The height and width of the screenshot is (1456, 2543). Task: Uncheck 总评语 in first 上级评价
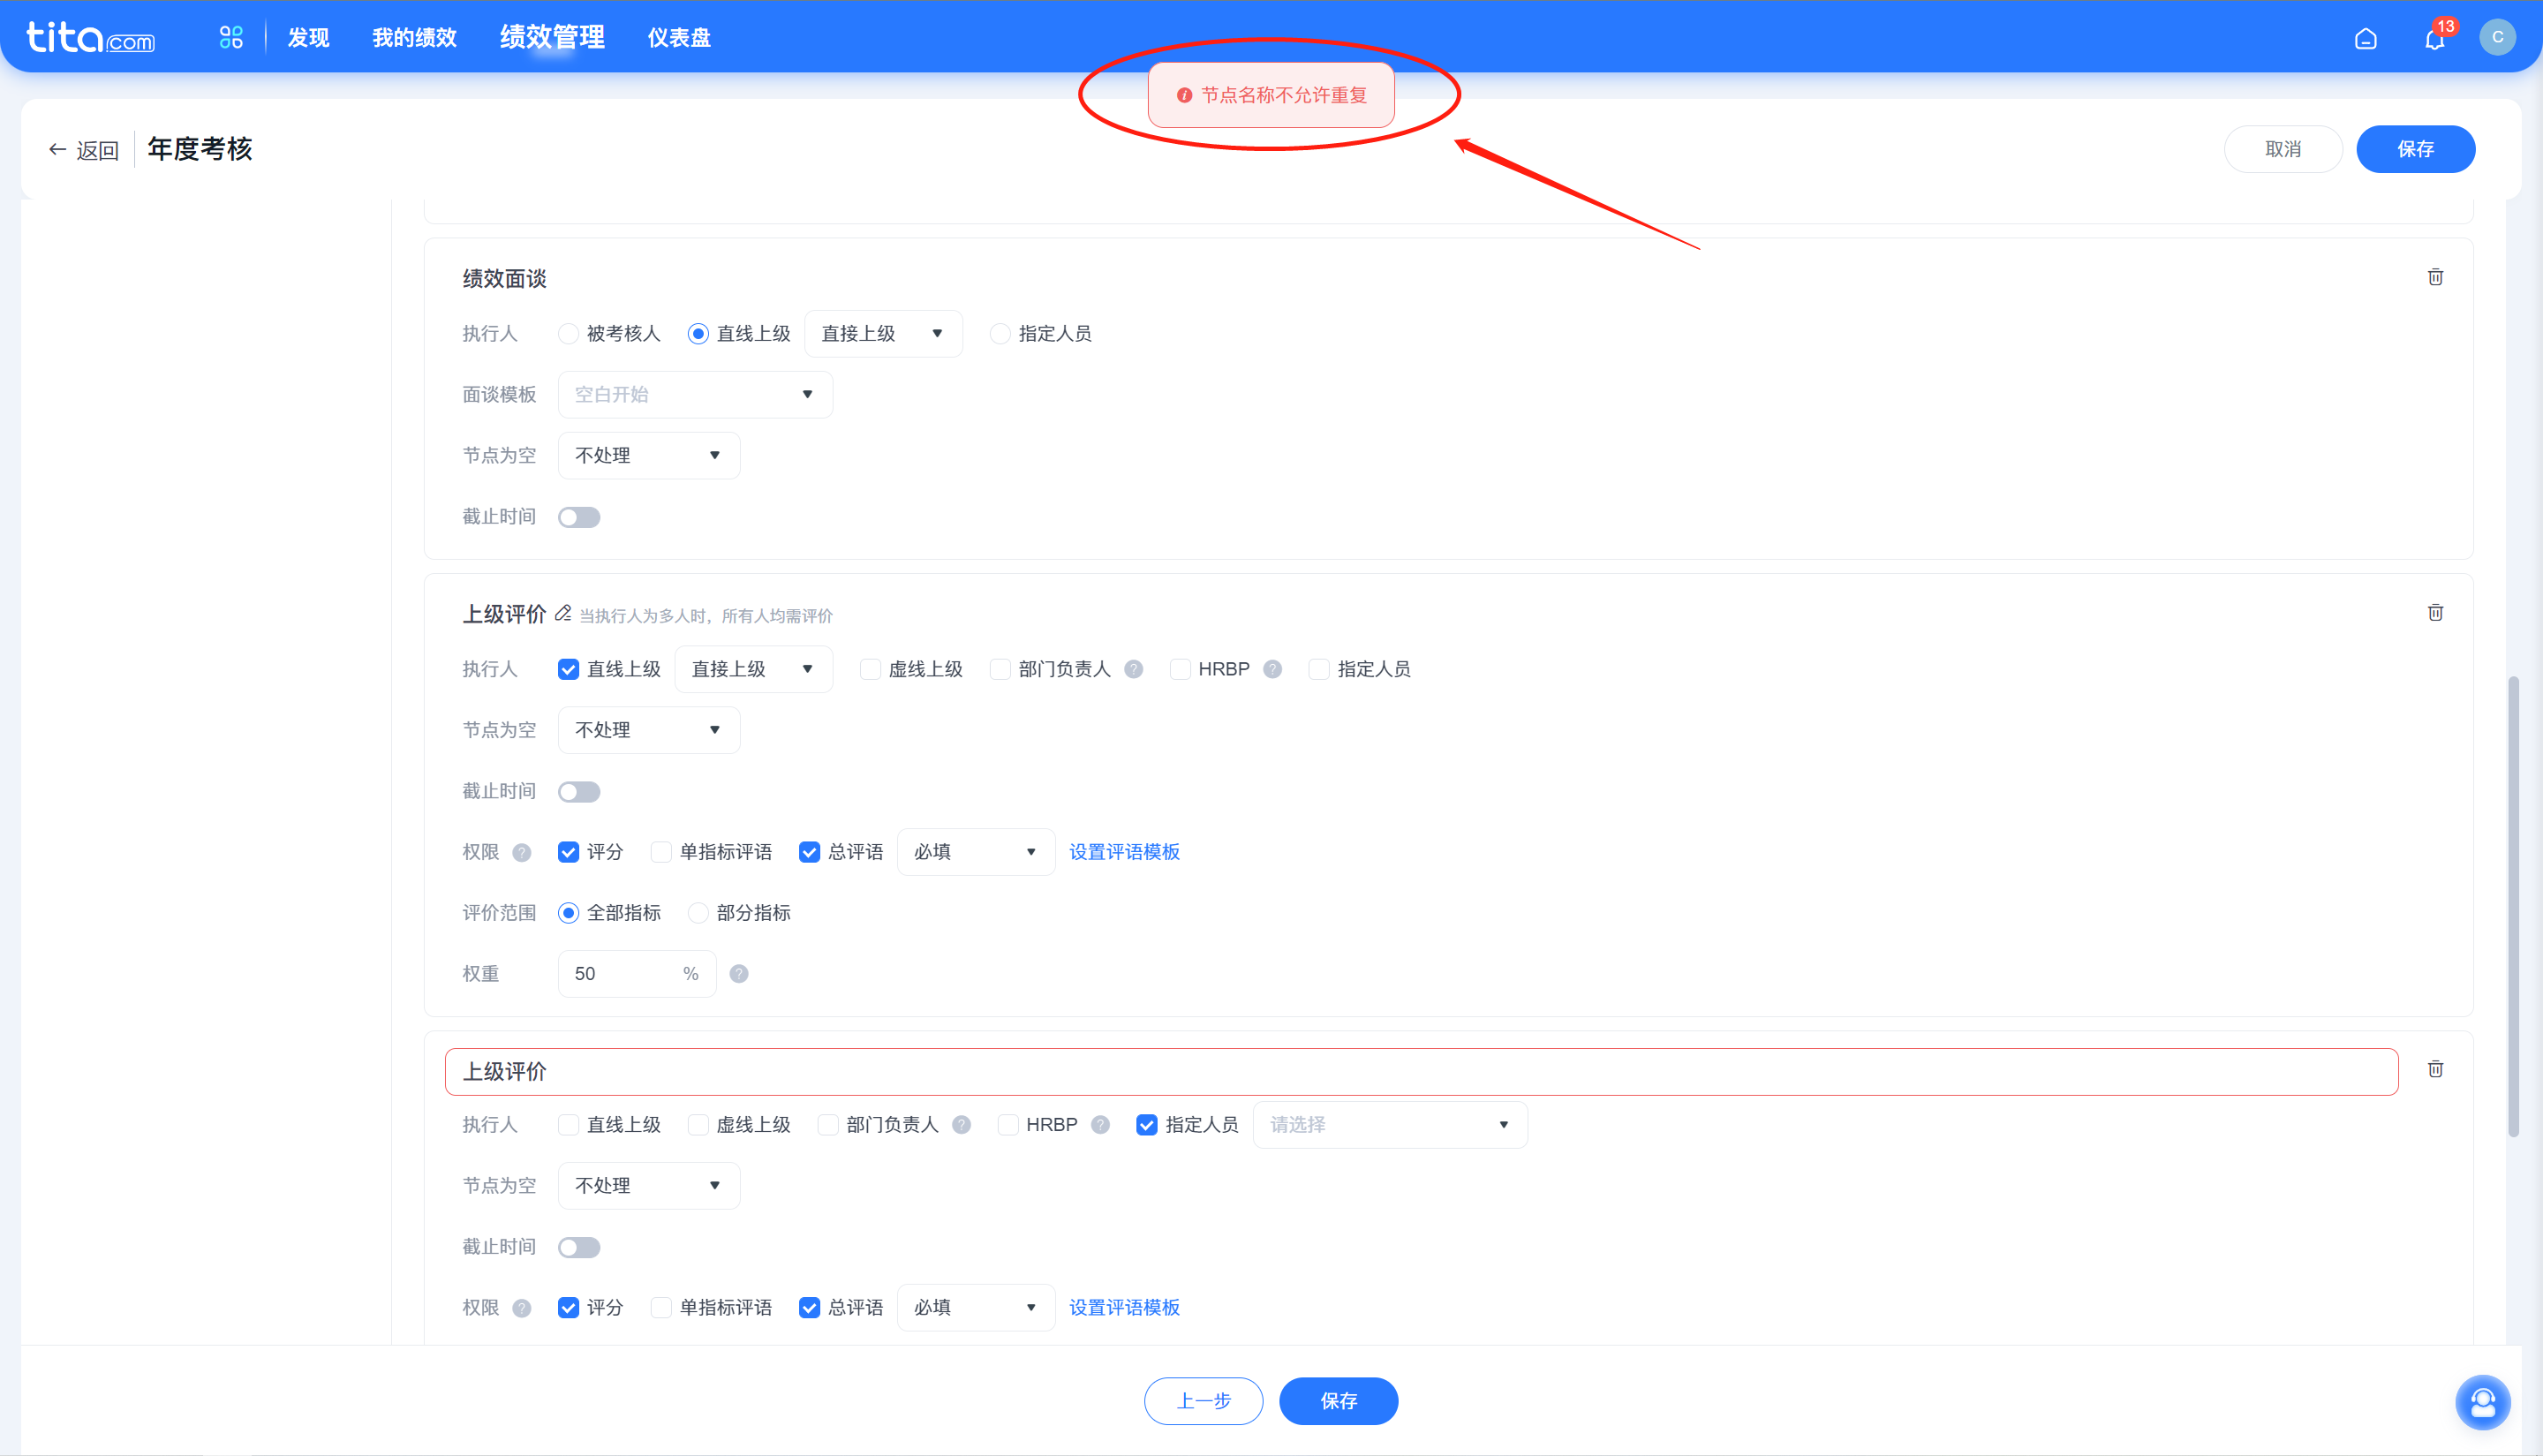tap(809, 852)
